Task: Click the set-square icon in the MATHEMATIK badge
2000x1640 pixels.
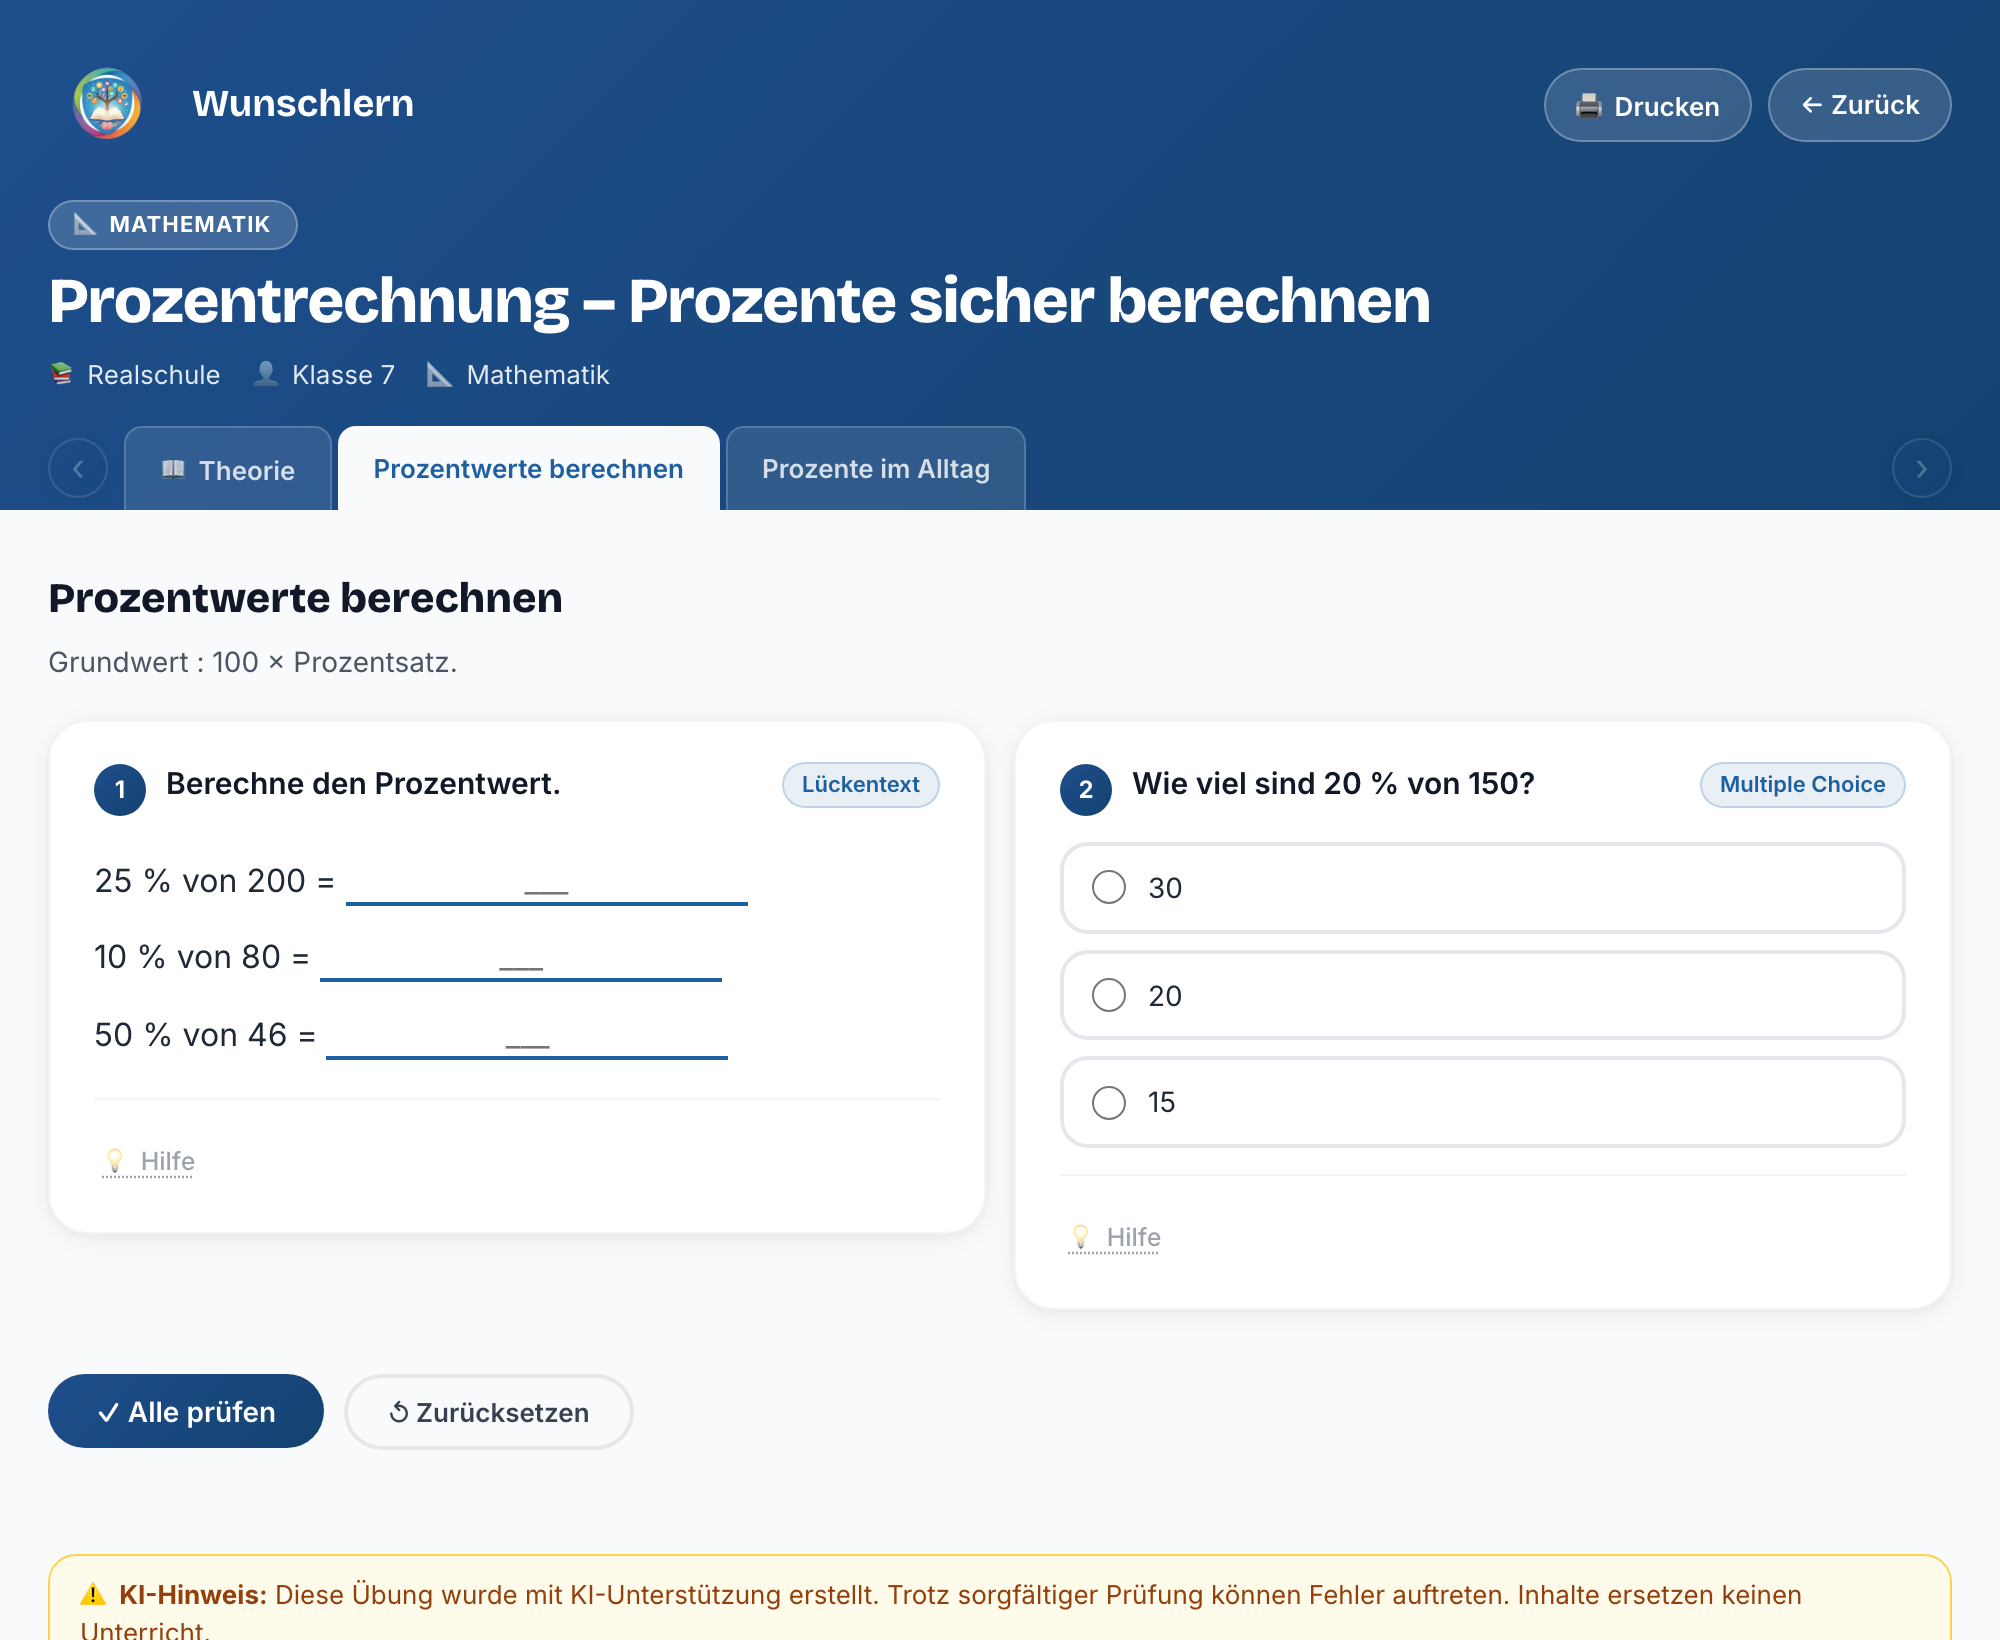Action: (x=85, y=224)
